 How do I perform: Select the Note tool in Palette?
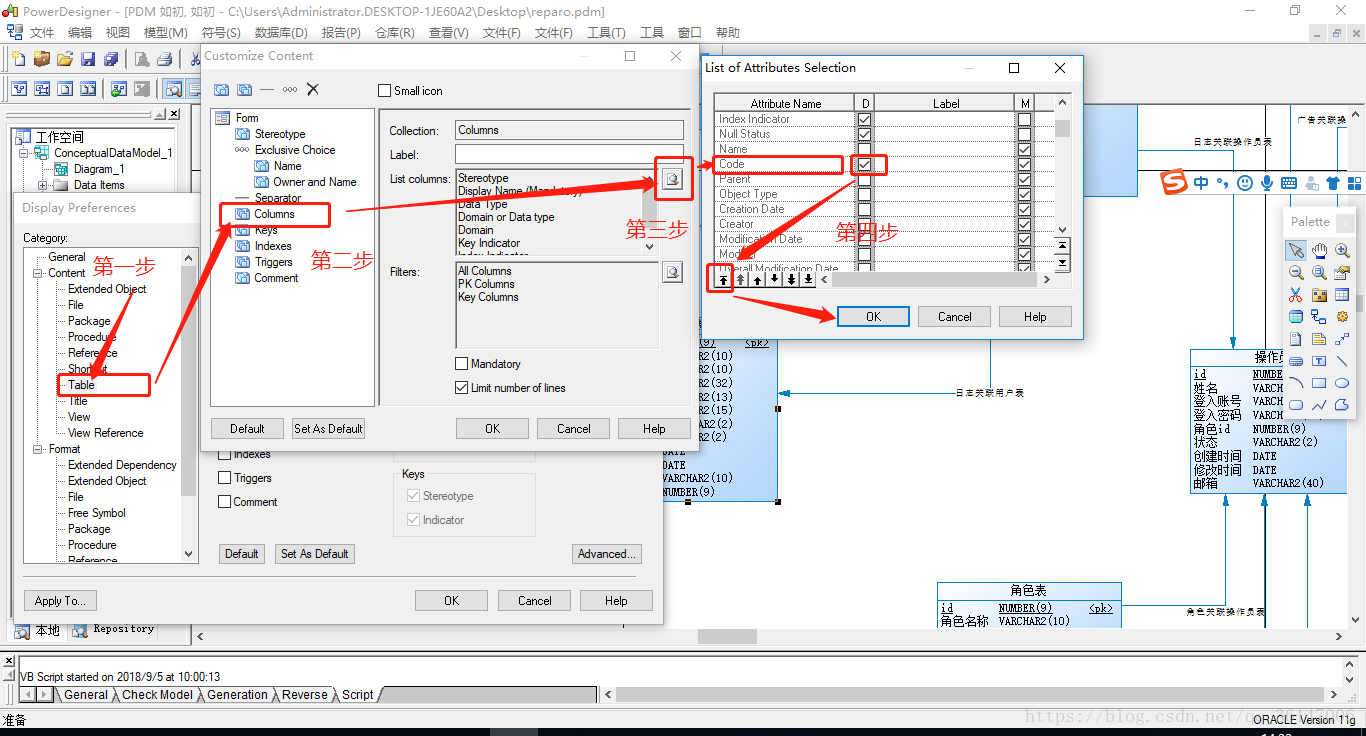pyautogui.click(x=1319, y=339)
